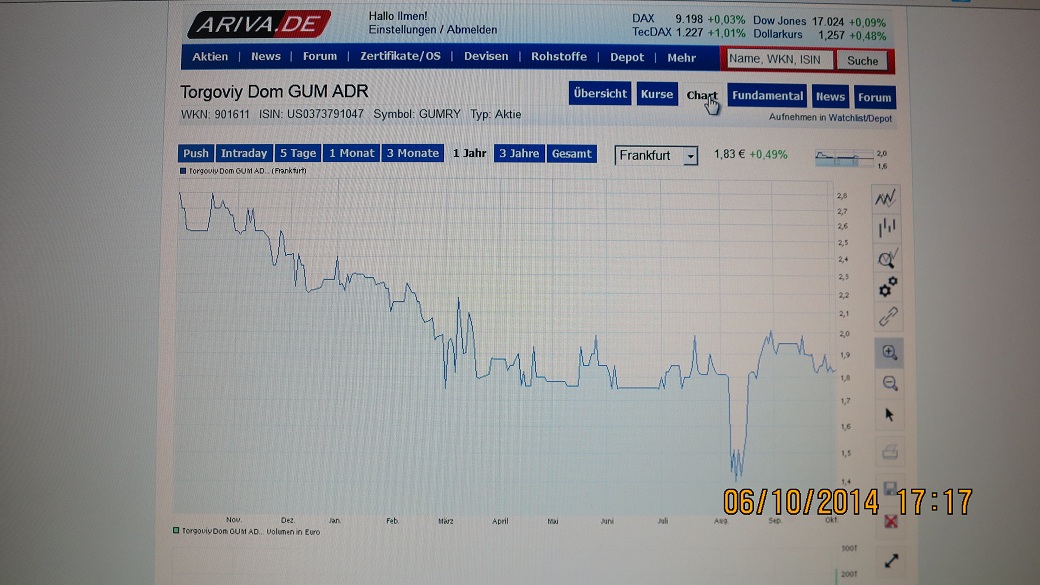Click the chart link chain icon

[888, 316]
